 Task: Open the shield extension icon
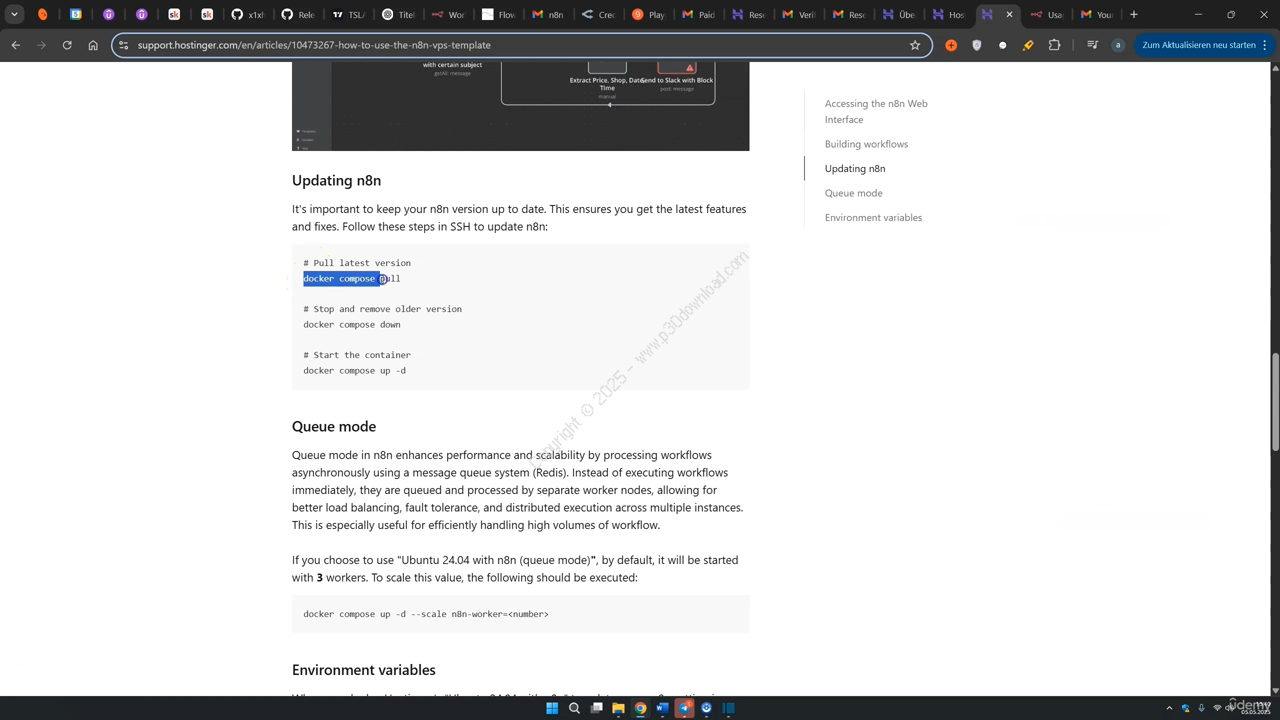click(x=977, y=45)
